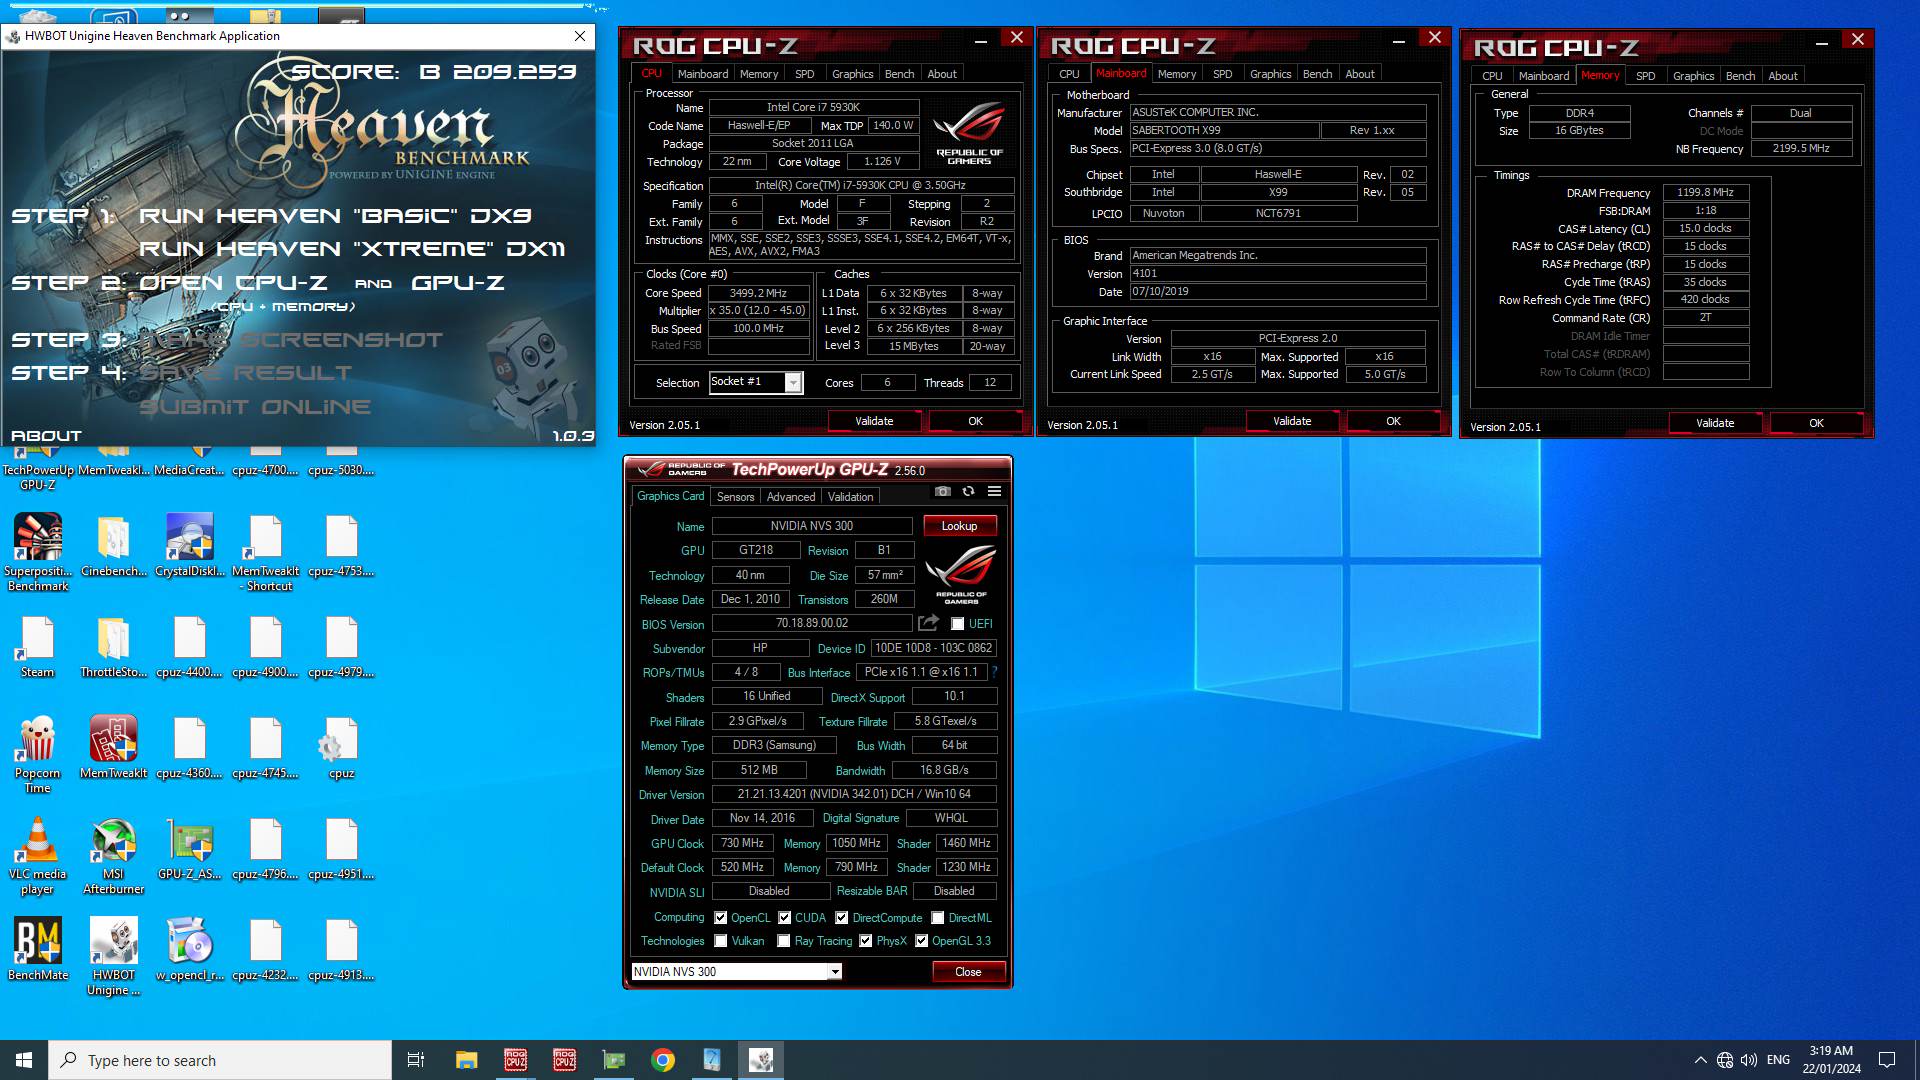Click Run Heaven Xtreme DX11 option

click(x=352, y=249)
